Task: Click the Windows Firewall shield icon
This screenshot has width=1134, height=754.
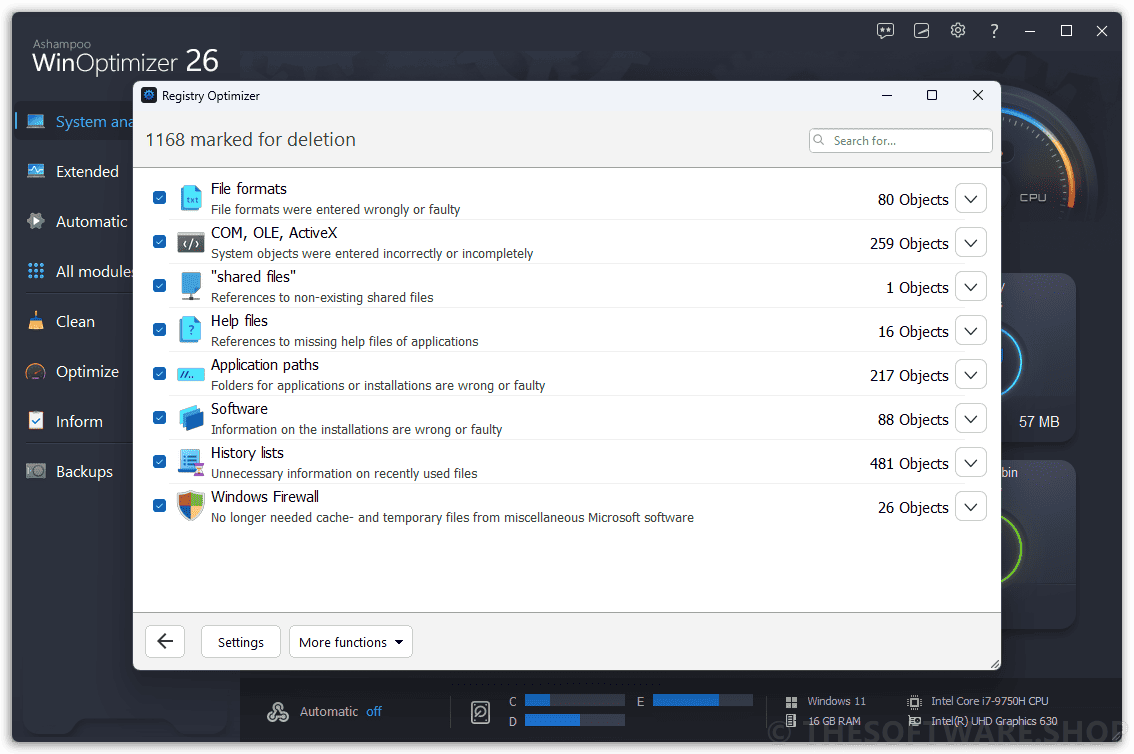Action: (191, 506)
